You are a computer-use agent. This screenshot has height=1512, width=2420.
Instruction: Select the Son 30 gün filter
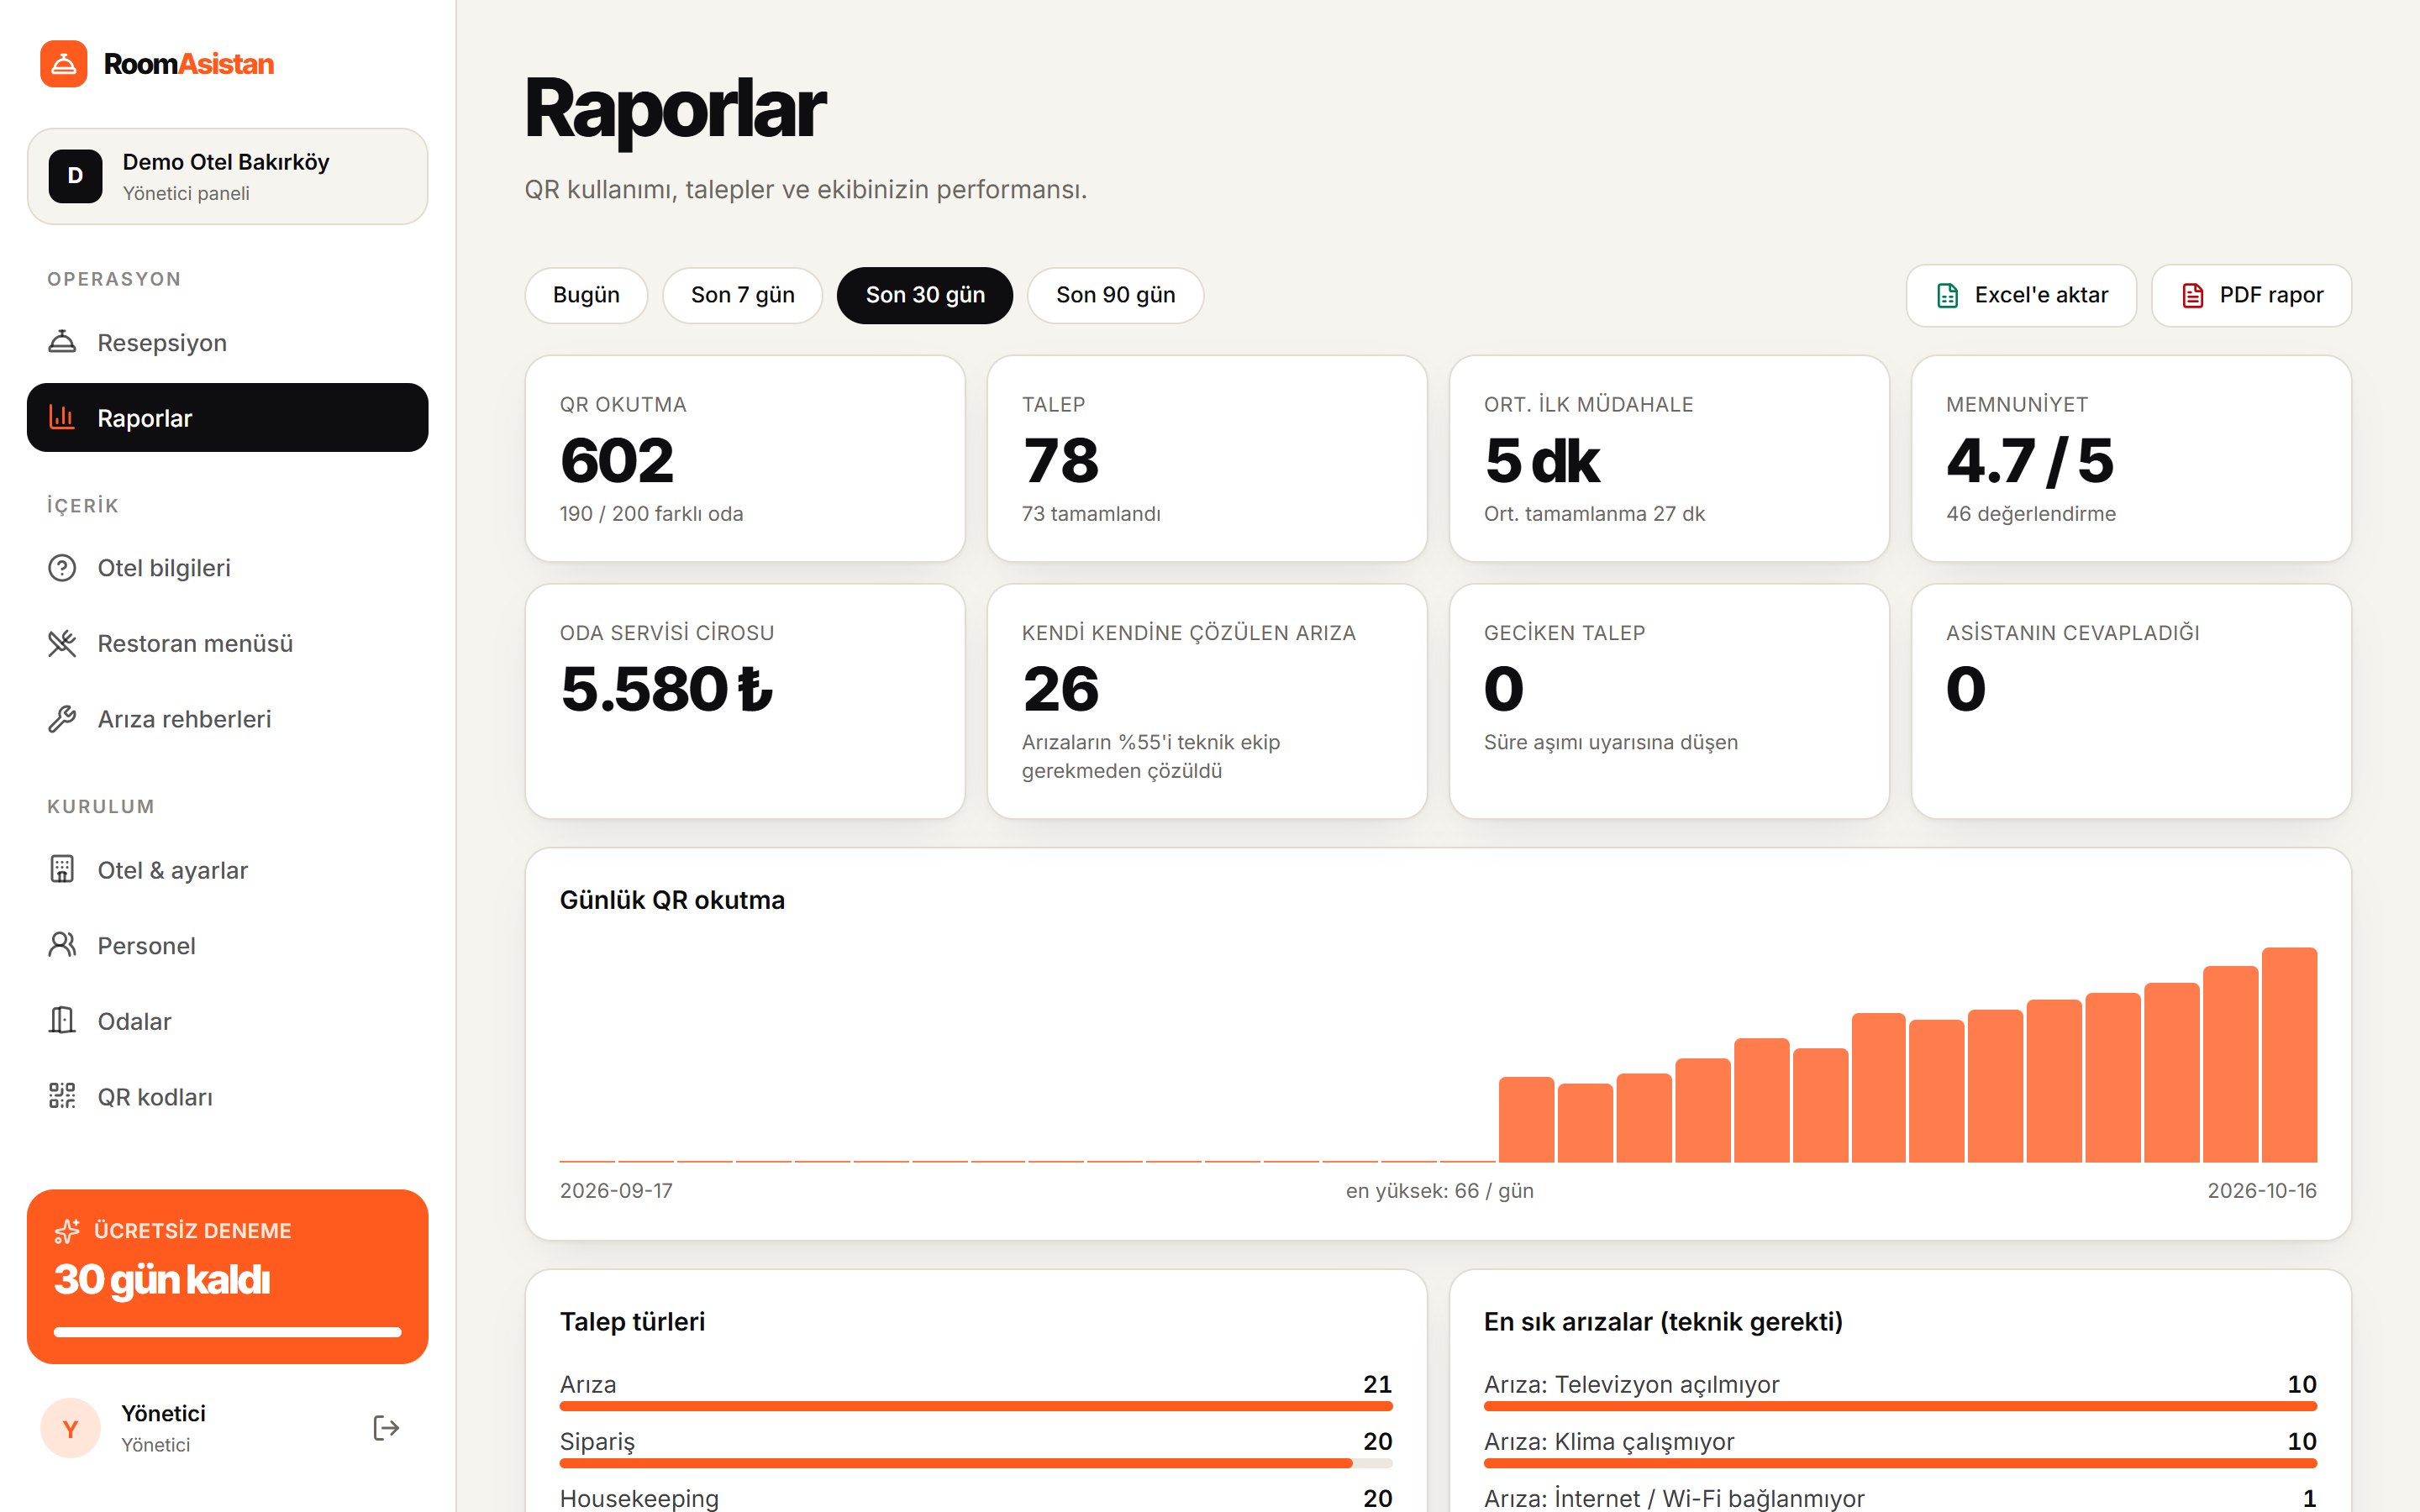point(925,295)
